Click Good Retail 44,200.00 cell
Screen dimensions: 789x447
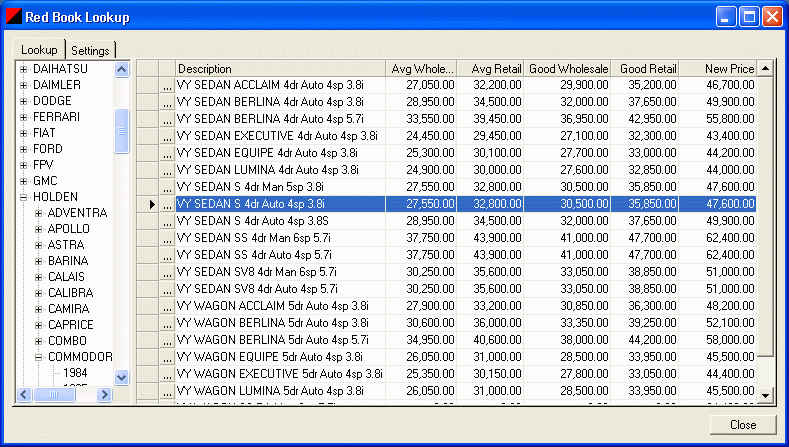[x=645, y=340]
